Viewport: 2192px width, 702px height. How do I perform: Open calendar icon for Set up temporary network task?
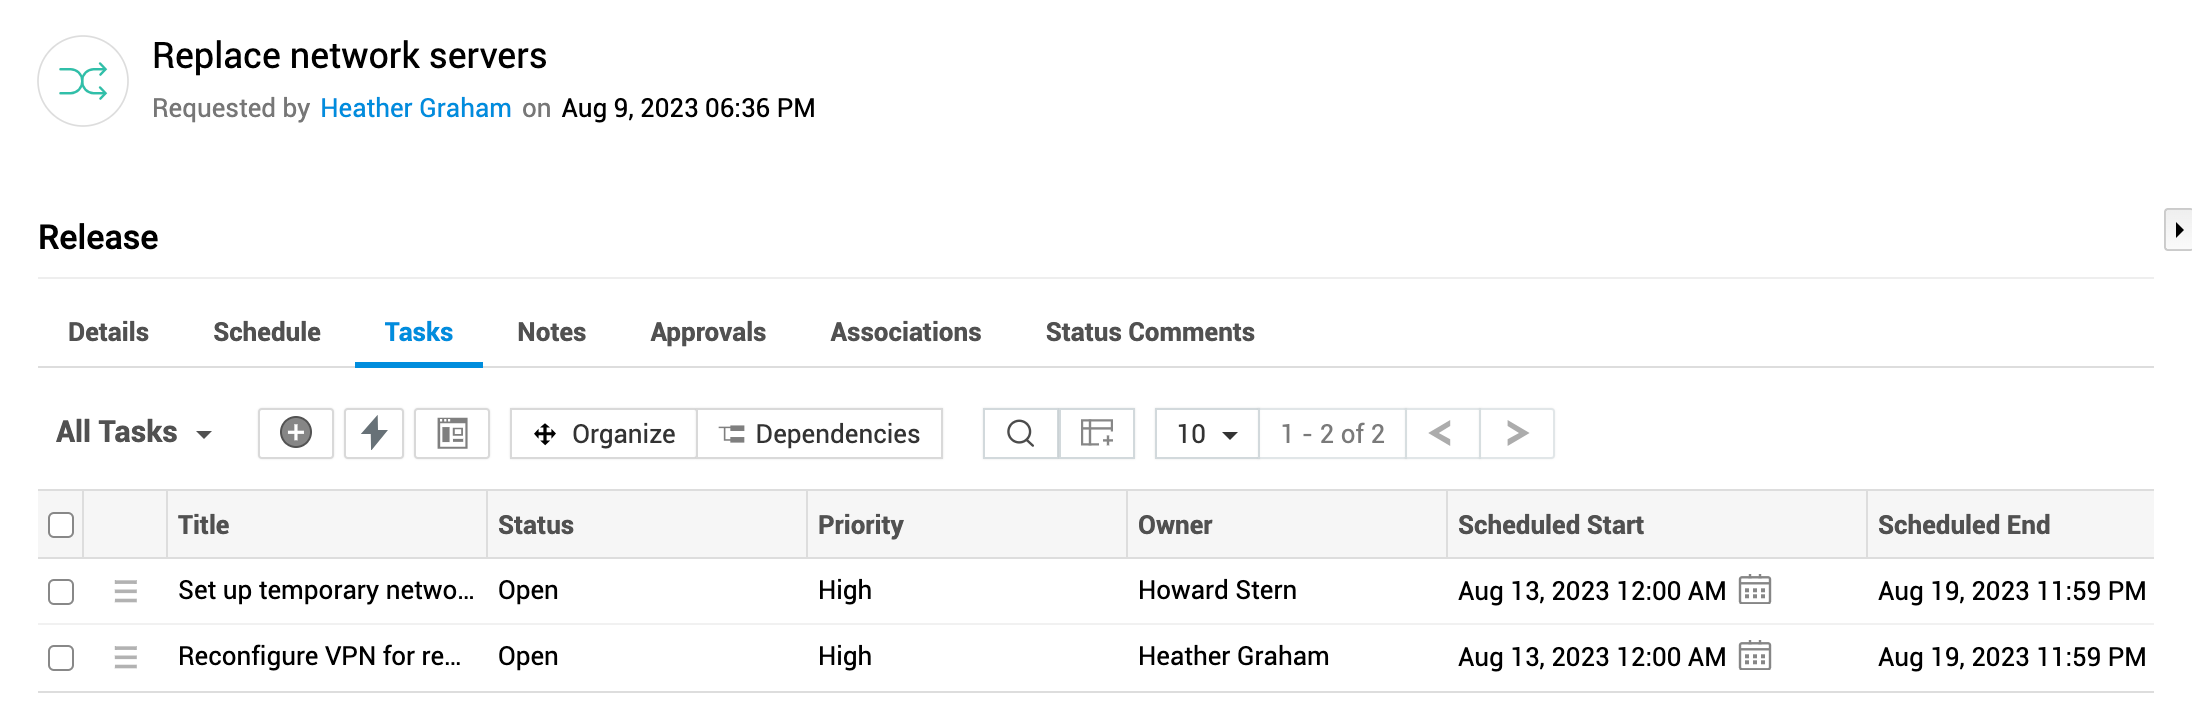[1755, 590]
